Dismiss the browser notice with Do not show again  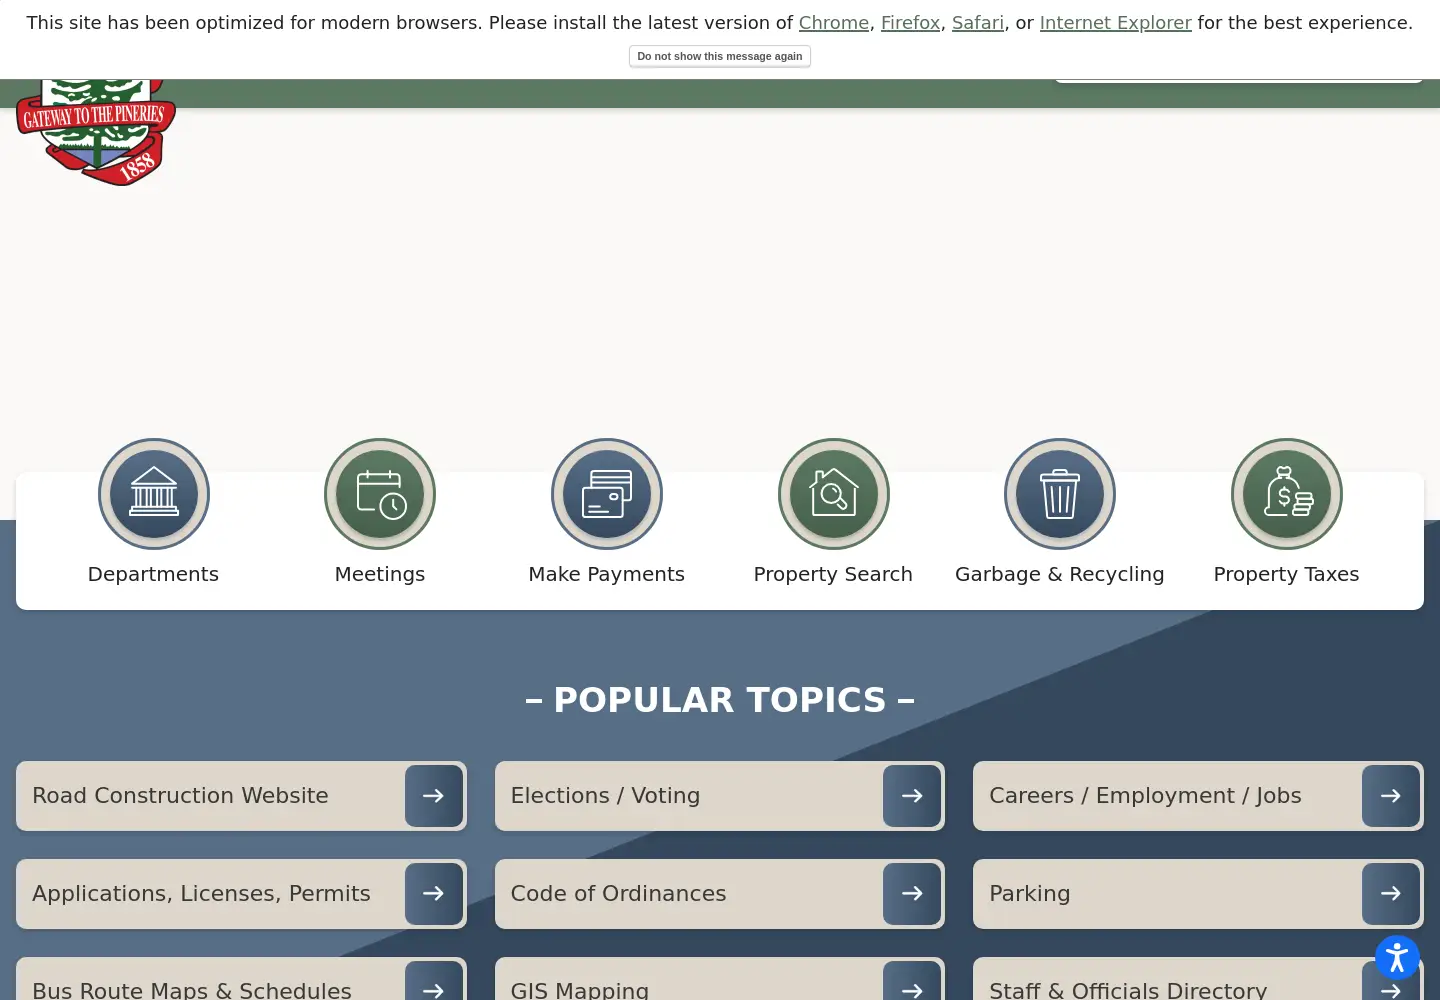720,56
